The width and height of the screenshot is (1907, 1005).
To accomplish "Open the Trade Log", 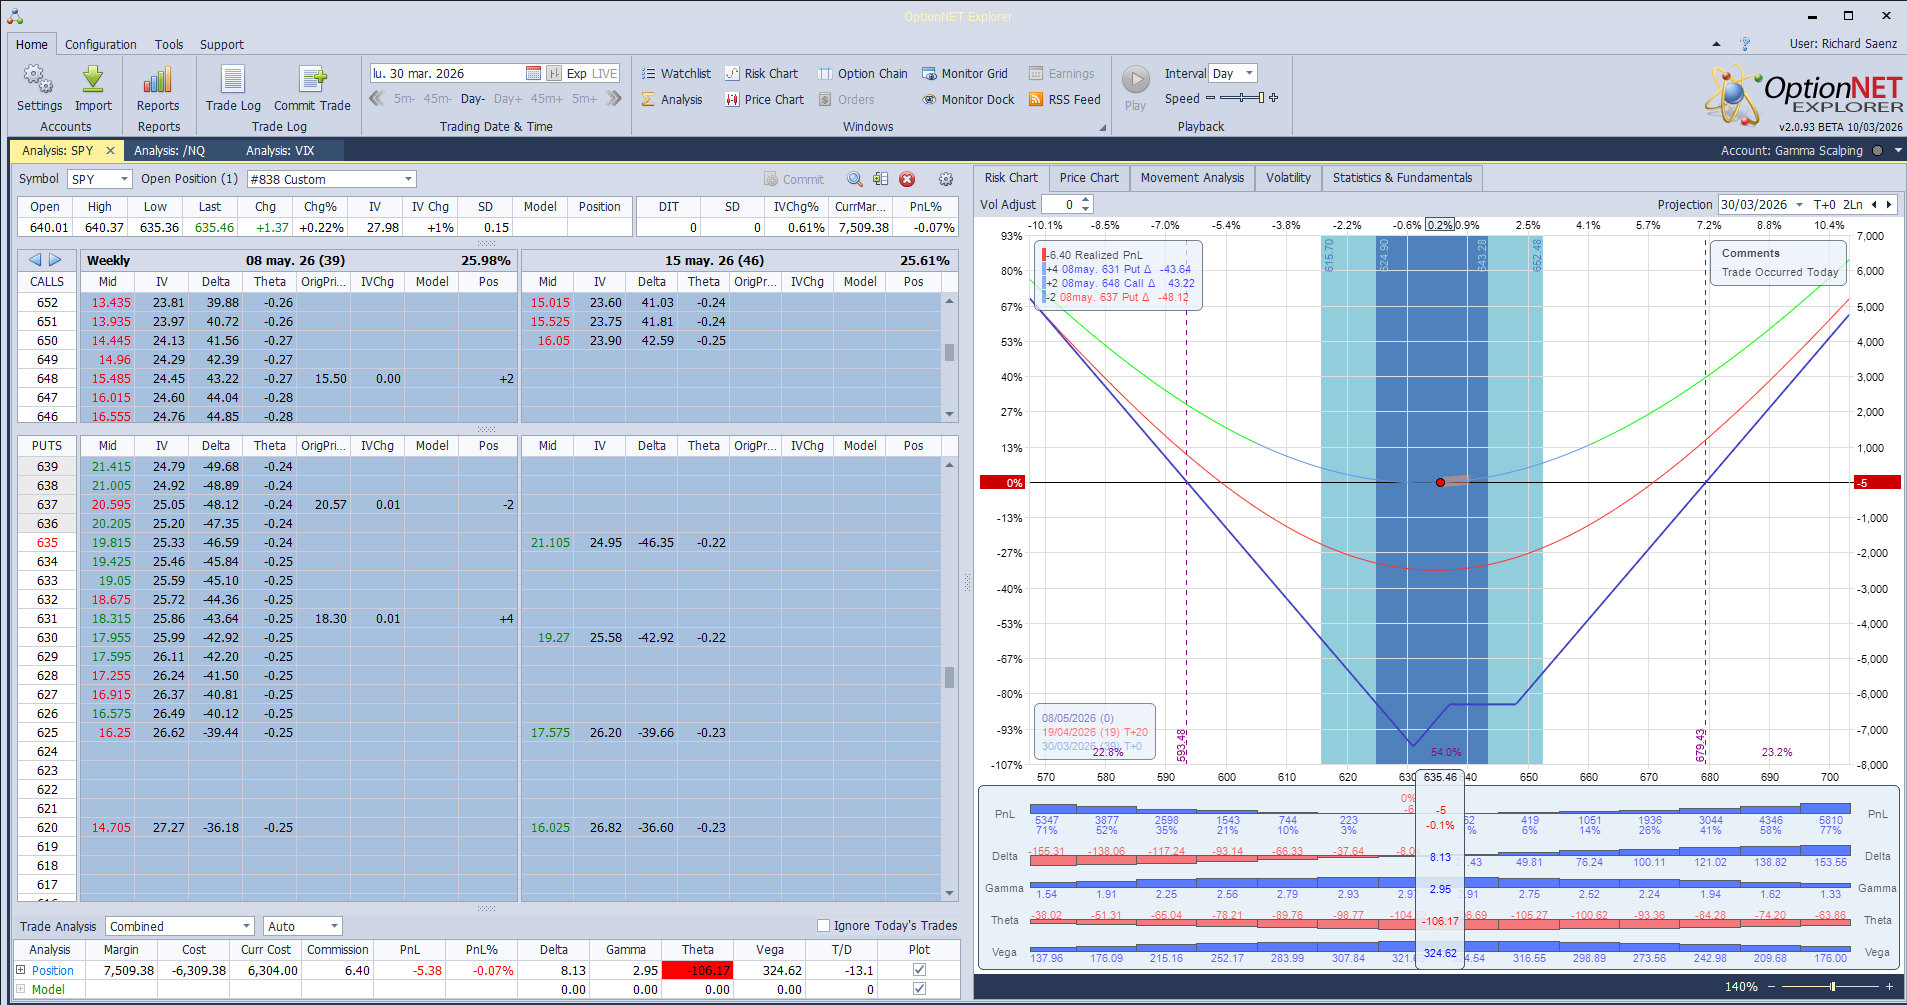I will click(233, 88).
